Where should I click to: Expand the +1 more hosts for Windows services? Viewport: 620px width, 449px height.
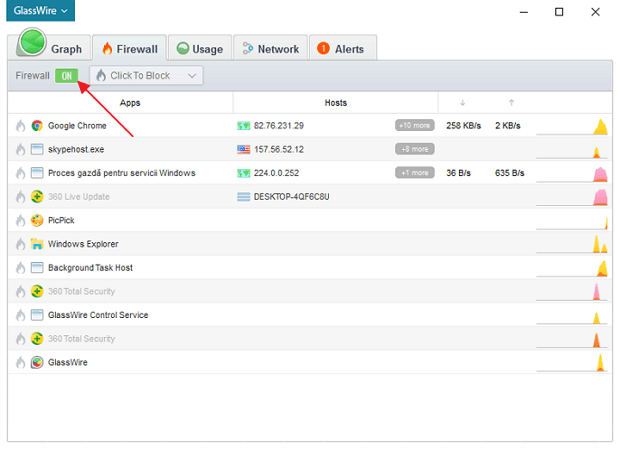click(414, 173)
